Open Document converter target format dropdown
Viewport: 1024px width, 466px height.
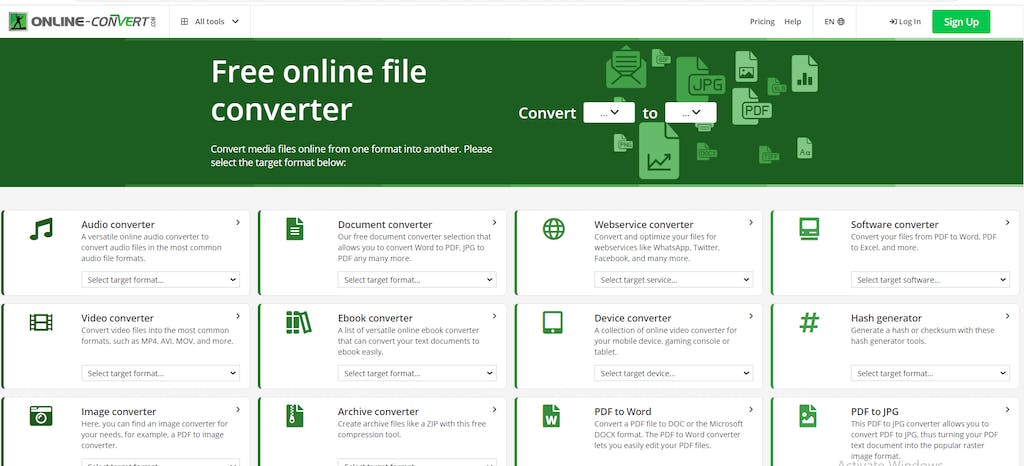pyautogui.click(x=417, y=280)
